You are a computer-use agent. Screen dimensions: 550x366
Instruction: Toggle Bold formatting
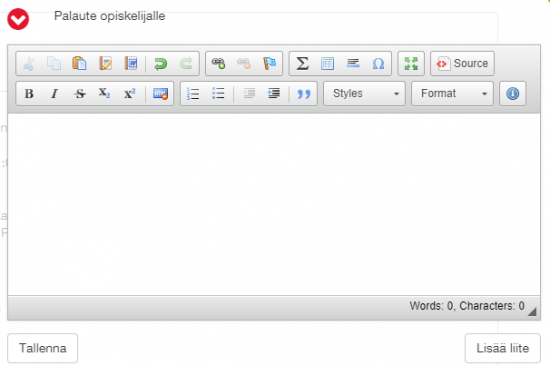[x=29, y=94]
